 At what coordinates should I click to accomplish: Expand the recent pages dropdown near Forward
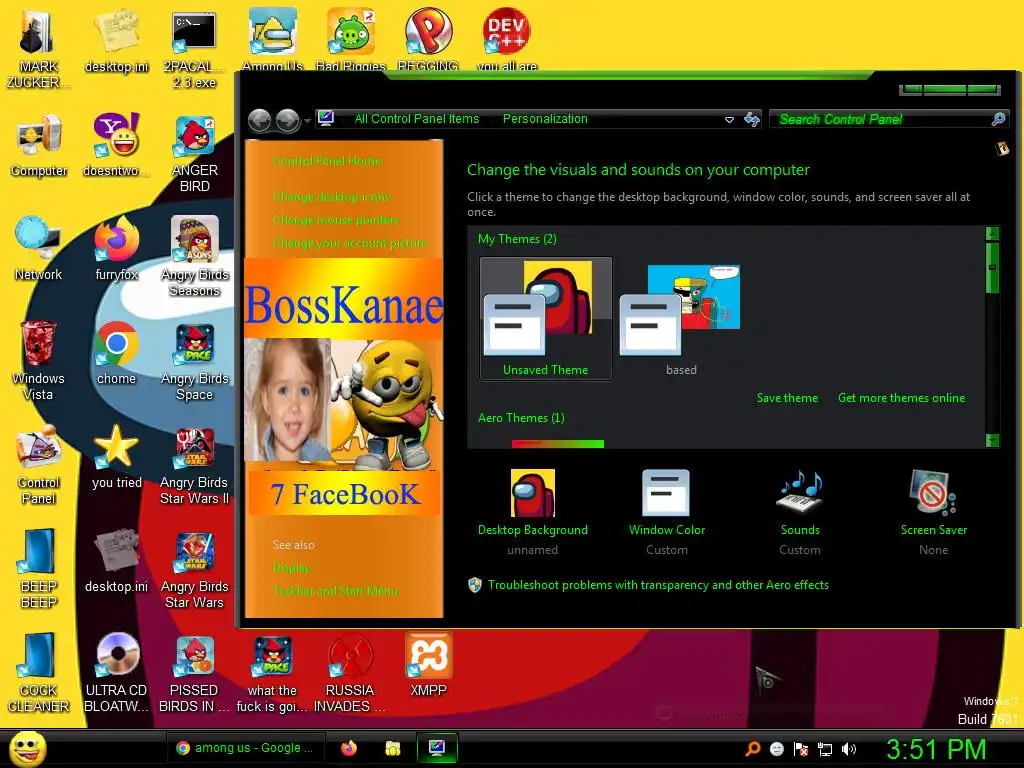(x=307, y=121)
